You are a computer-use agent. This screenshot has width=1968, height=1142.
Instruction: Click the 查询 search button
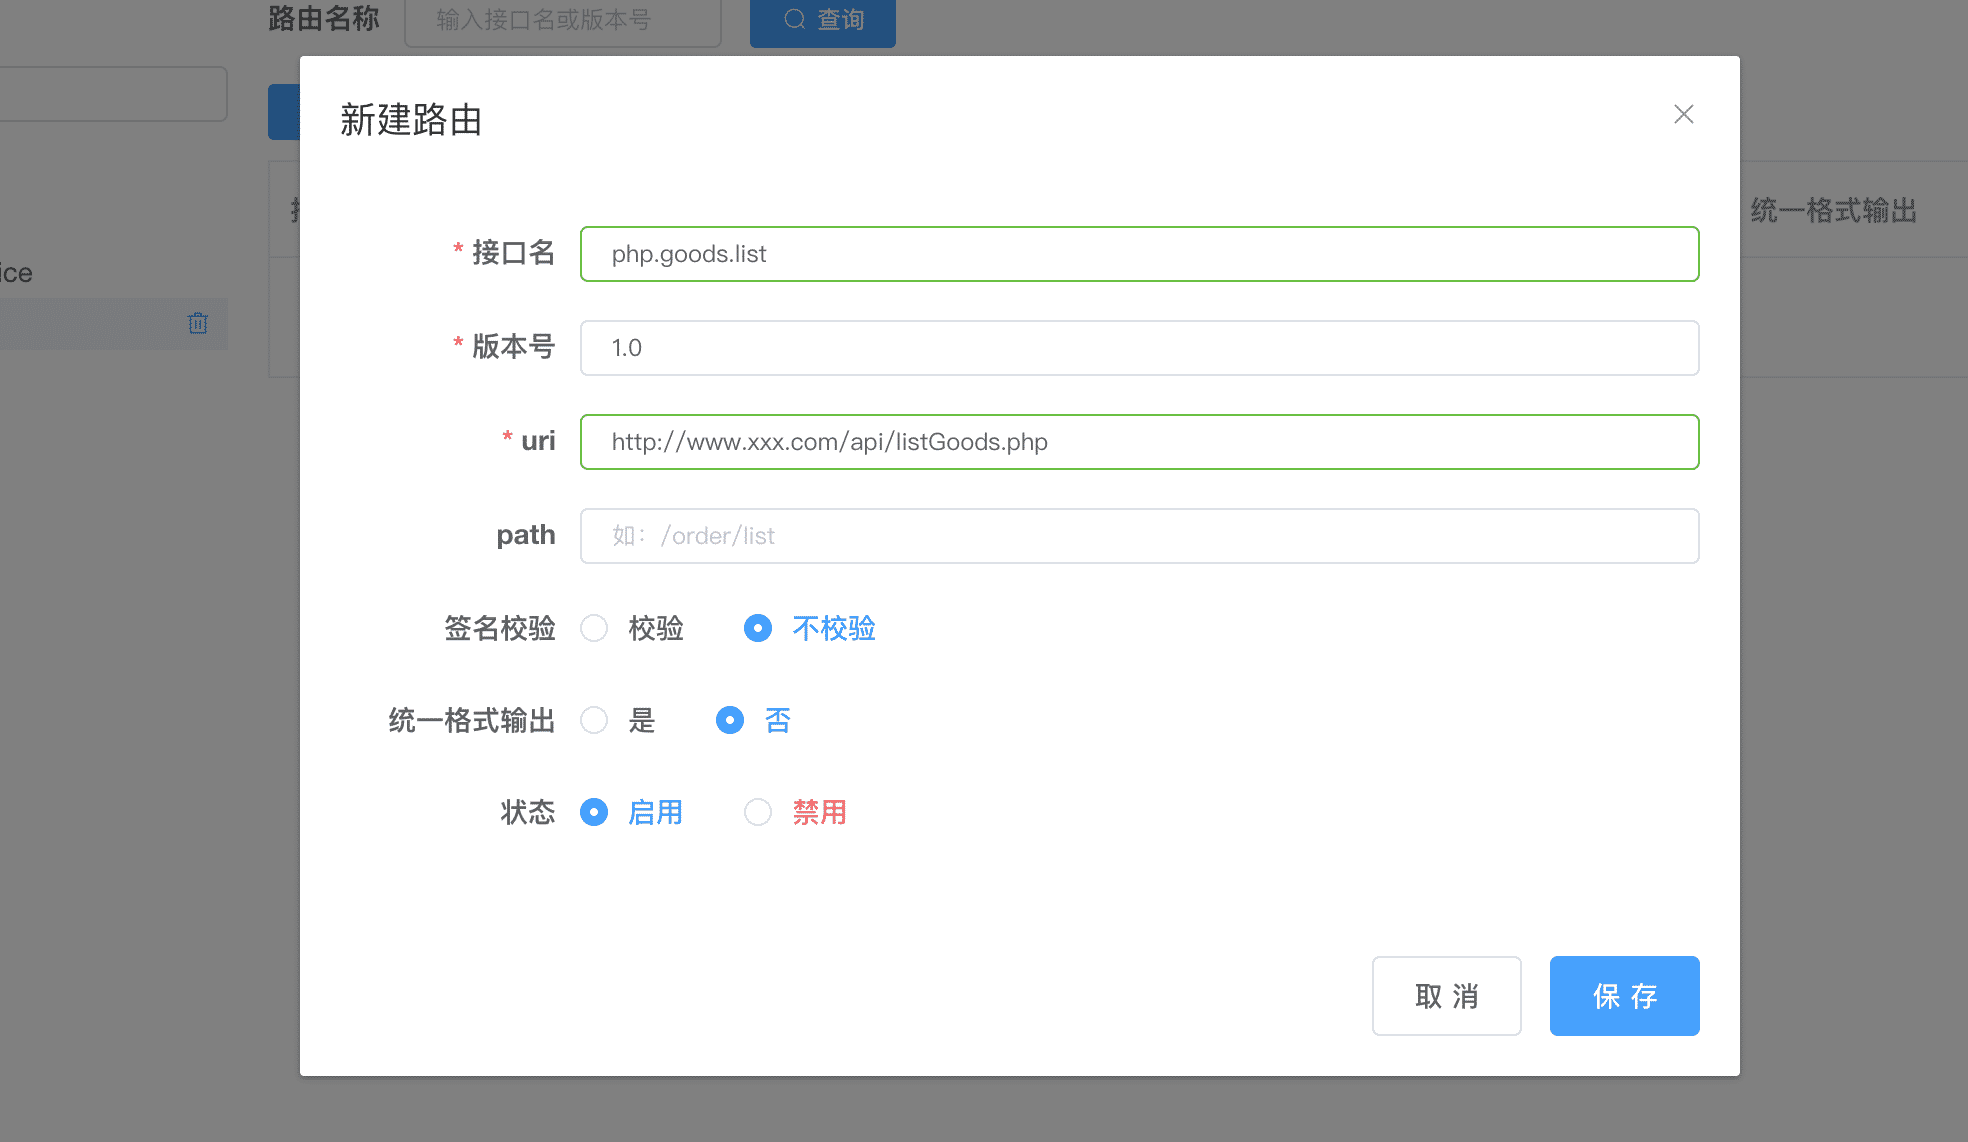point(822,20)
